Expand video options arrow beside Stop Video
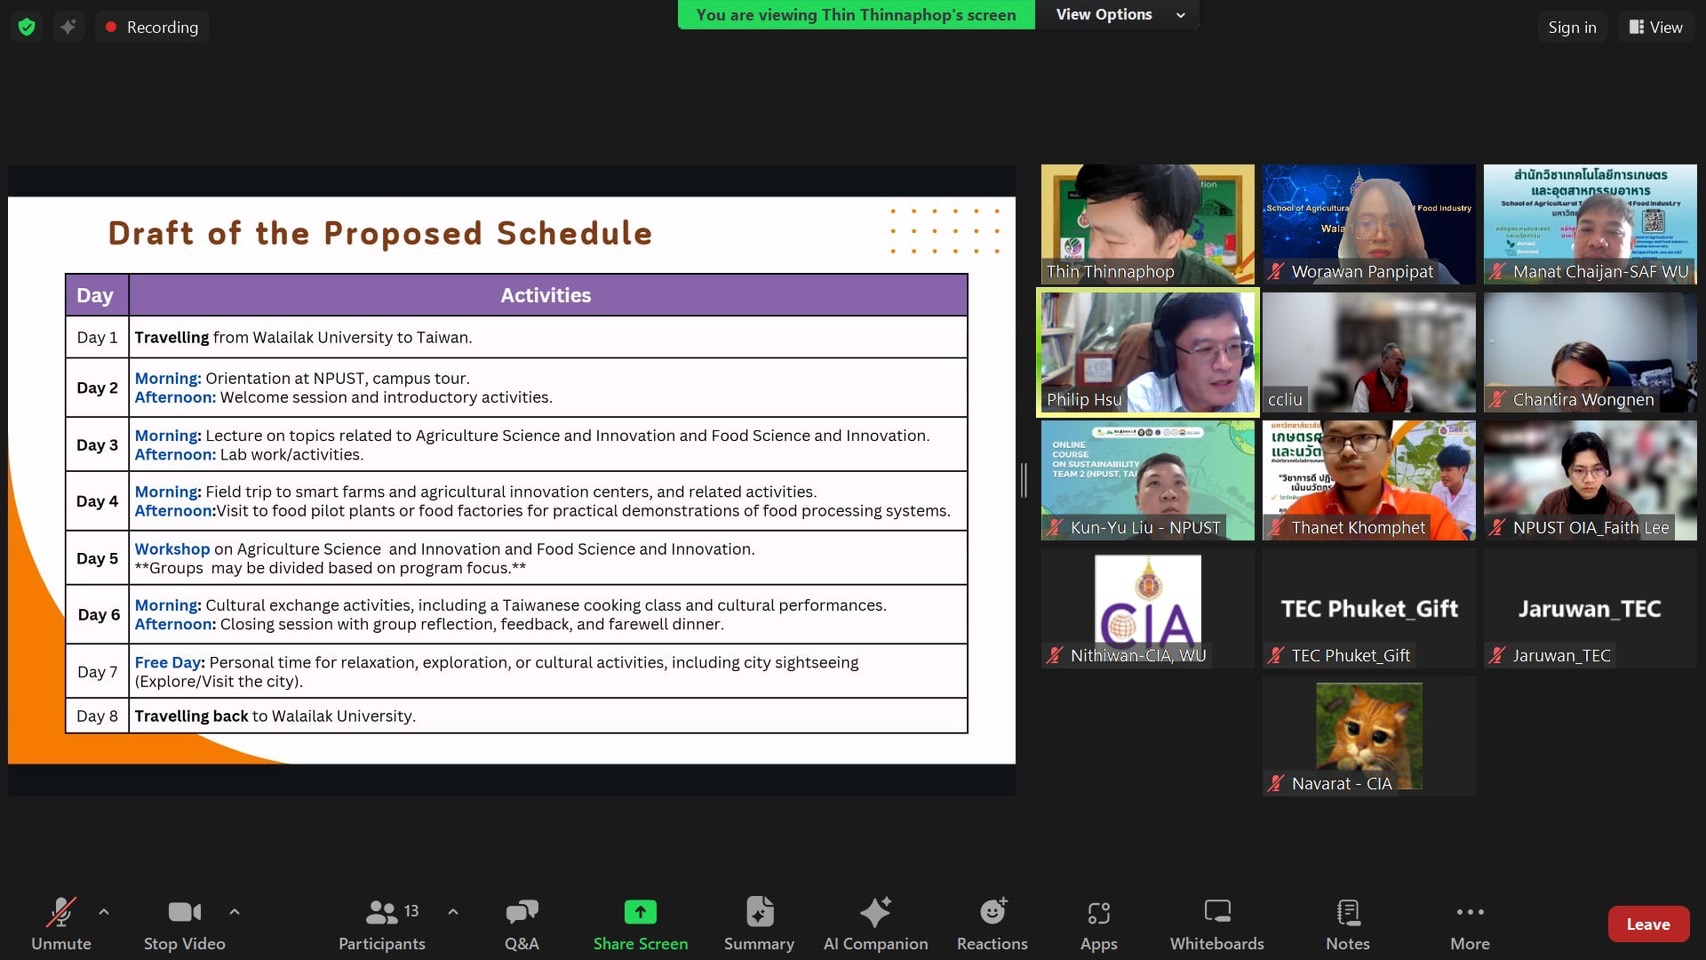 (234, 912)
